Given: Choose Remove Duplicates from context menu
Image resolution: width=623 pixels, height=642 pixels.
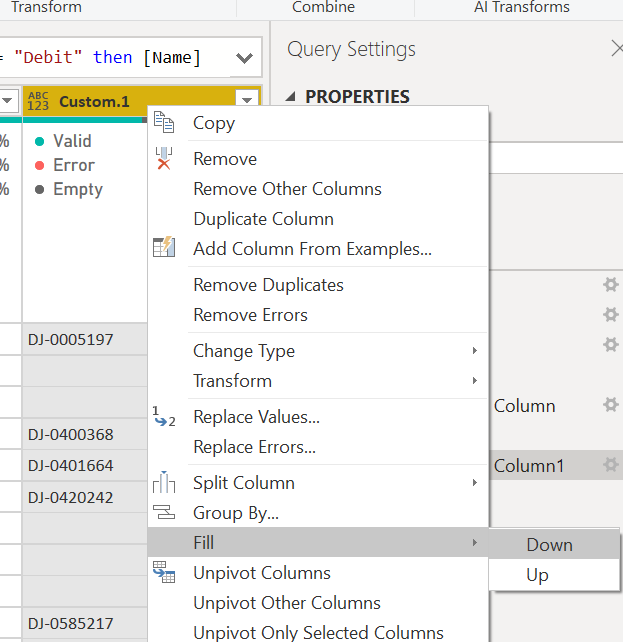Looking at the screenshot, I should (268, 285).
